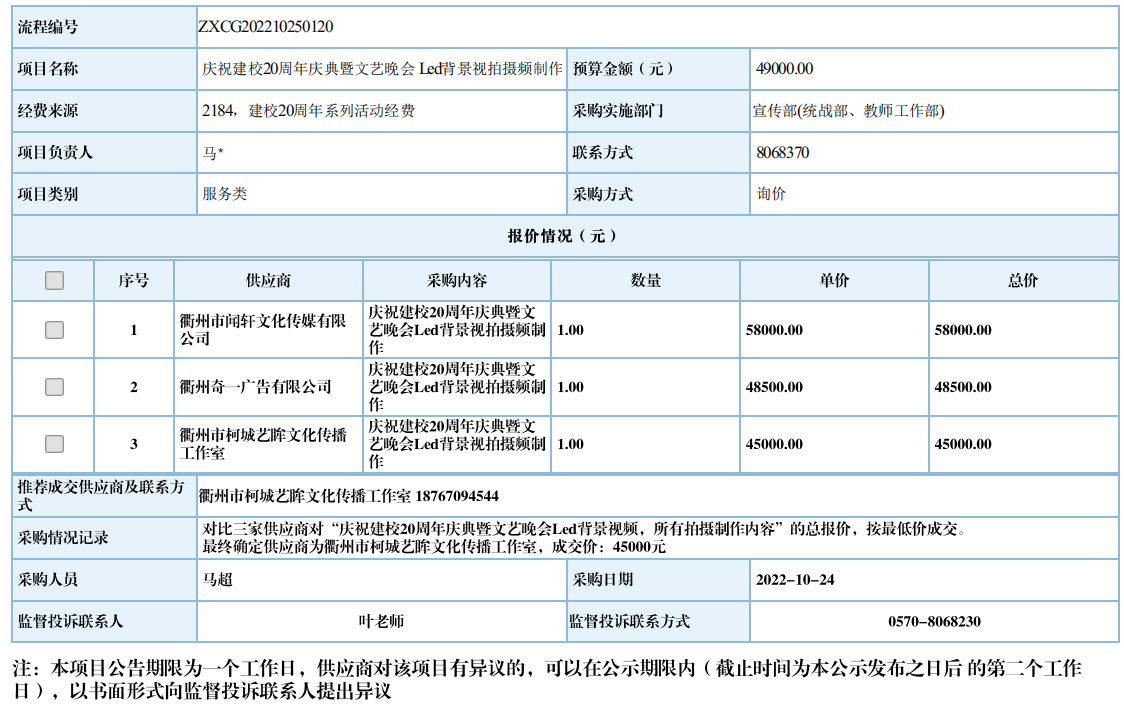The height and width of the screenshot is (710, 1124).
Task: Click the budget amount 49000.00
Action: (785, 69)
